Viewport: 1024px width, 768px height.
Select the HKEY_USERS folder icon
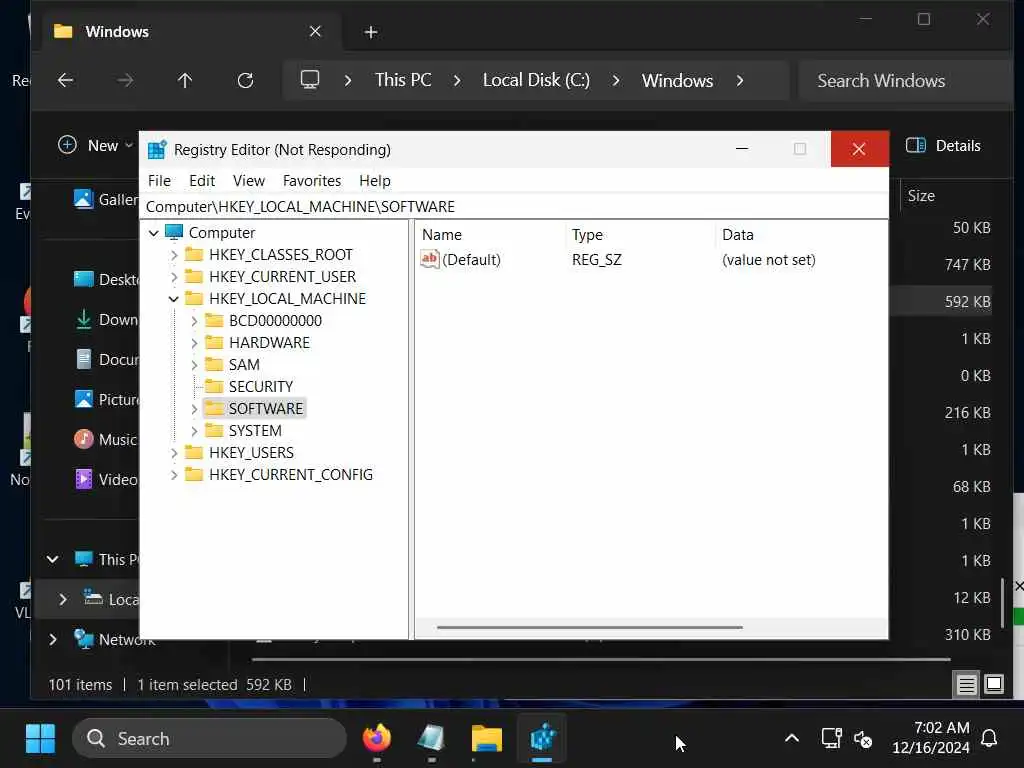tap(194, 452)
